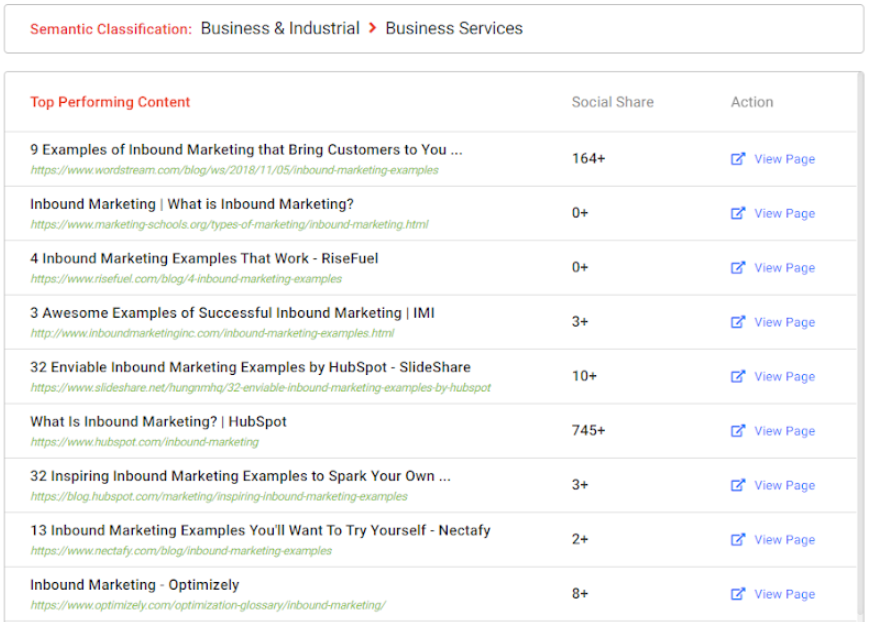The image size is (870, 622).
Task: Click the red breadcrumb chevron arrow
Action: point(372,29)
